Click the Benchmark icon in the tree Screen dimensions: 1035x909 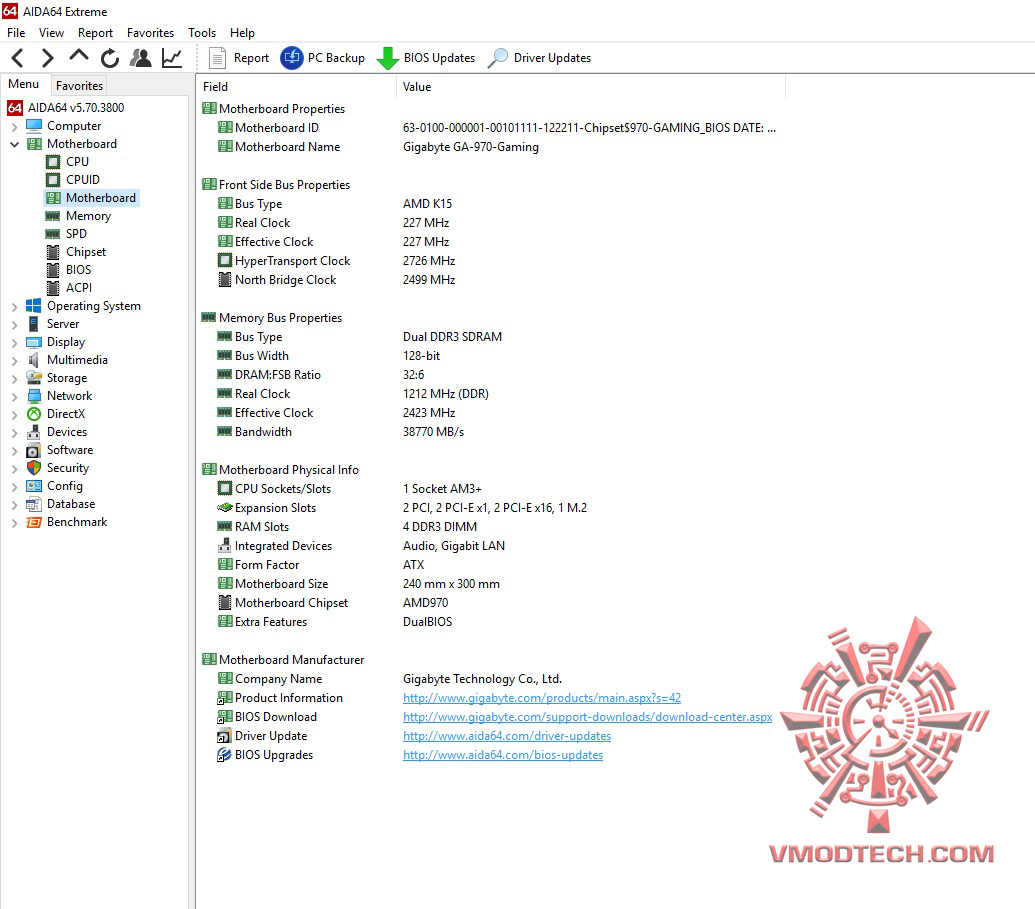click(x=34, y=522)
